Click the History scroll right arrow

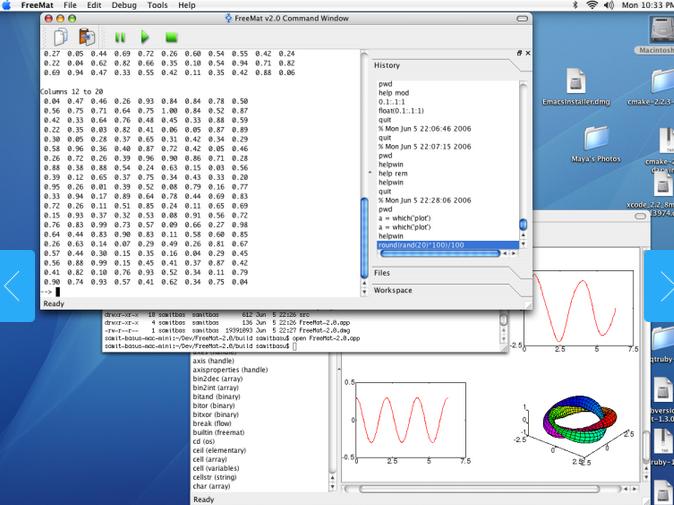click(x=514, y=254)
